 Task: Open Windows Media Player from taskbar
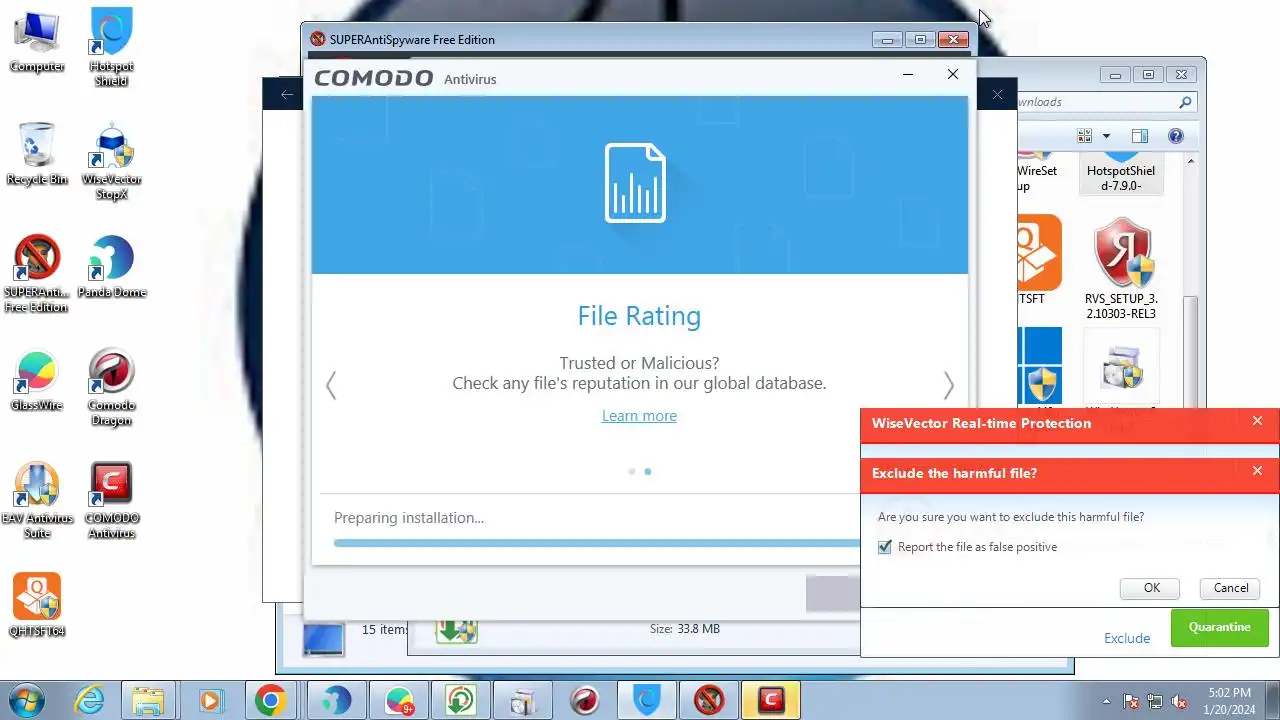pyautogui.click(x=210, y=701)
